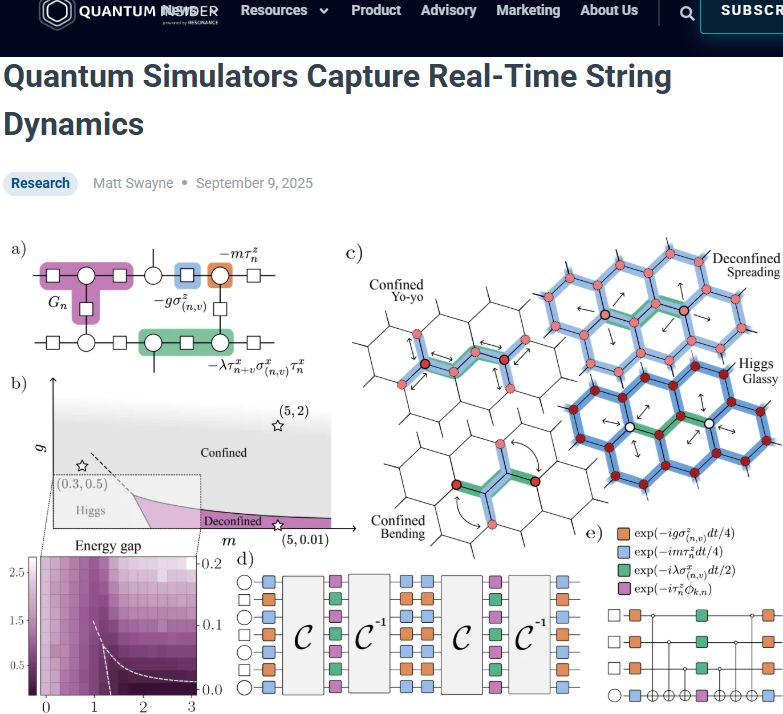This screenshot has height=714, width=783.
Task: Expand the Resources chevron arrow
Action: coord(323,11)
